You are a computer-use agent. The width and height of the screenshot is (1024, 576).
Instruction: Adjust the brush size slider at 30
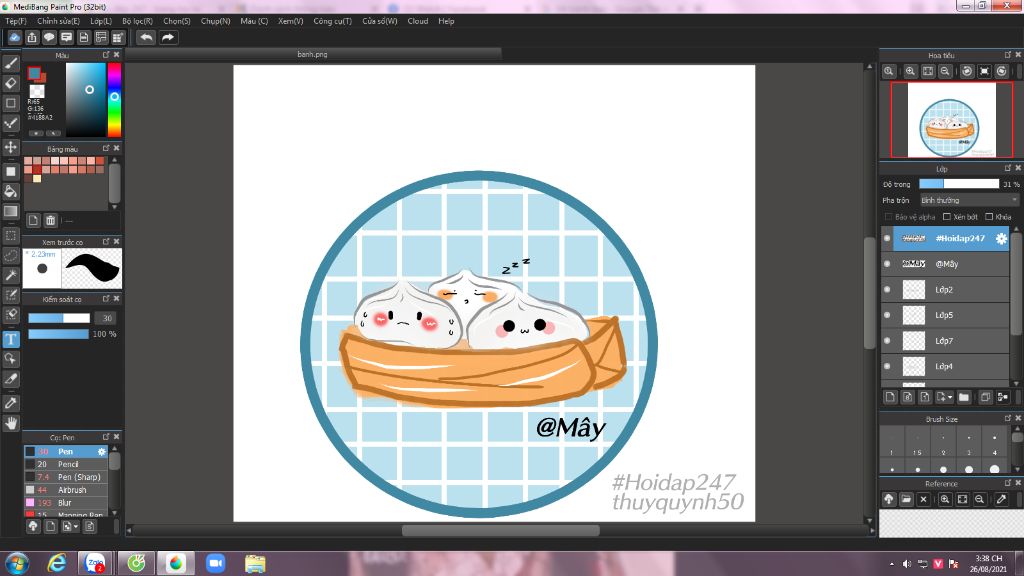click(59, 318)
